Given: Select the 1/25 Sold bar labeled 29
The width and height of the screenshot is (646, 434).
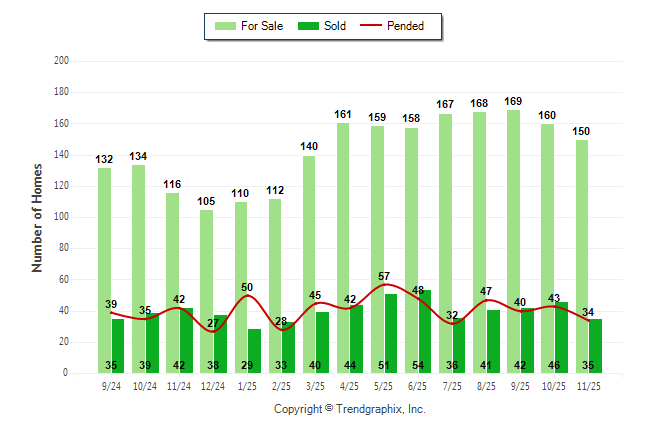Looking at the screenshot, I should point(254,352).
